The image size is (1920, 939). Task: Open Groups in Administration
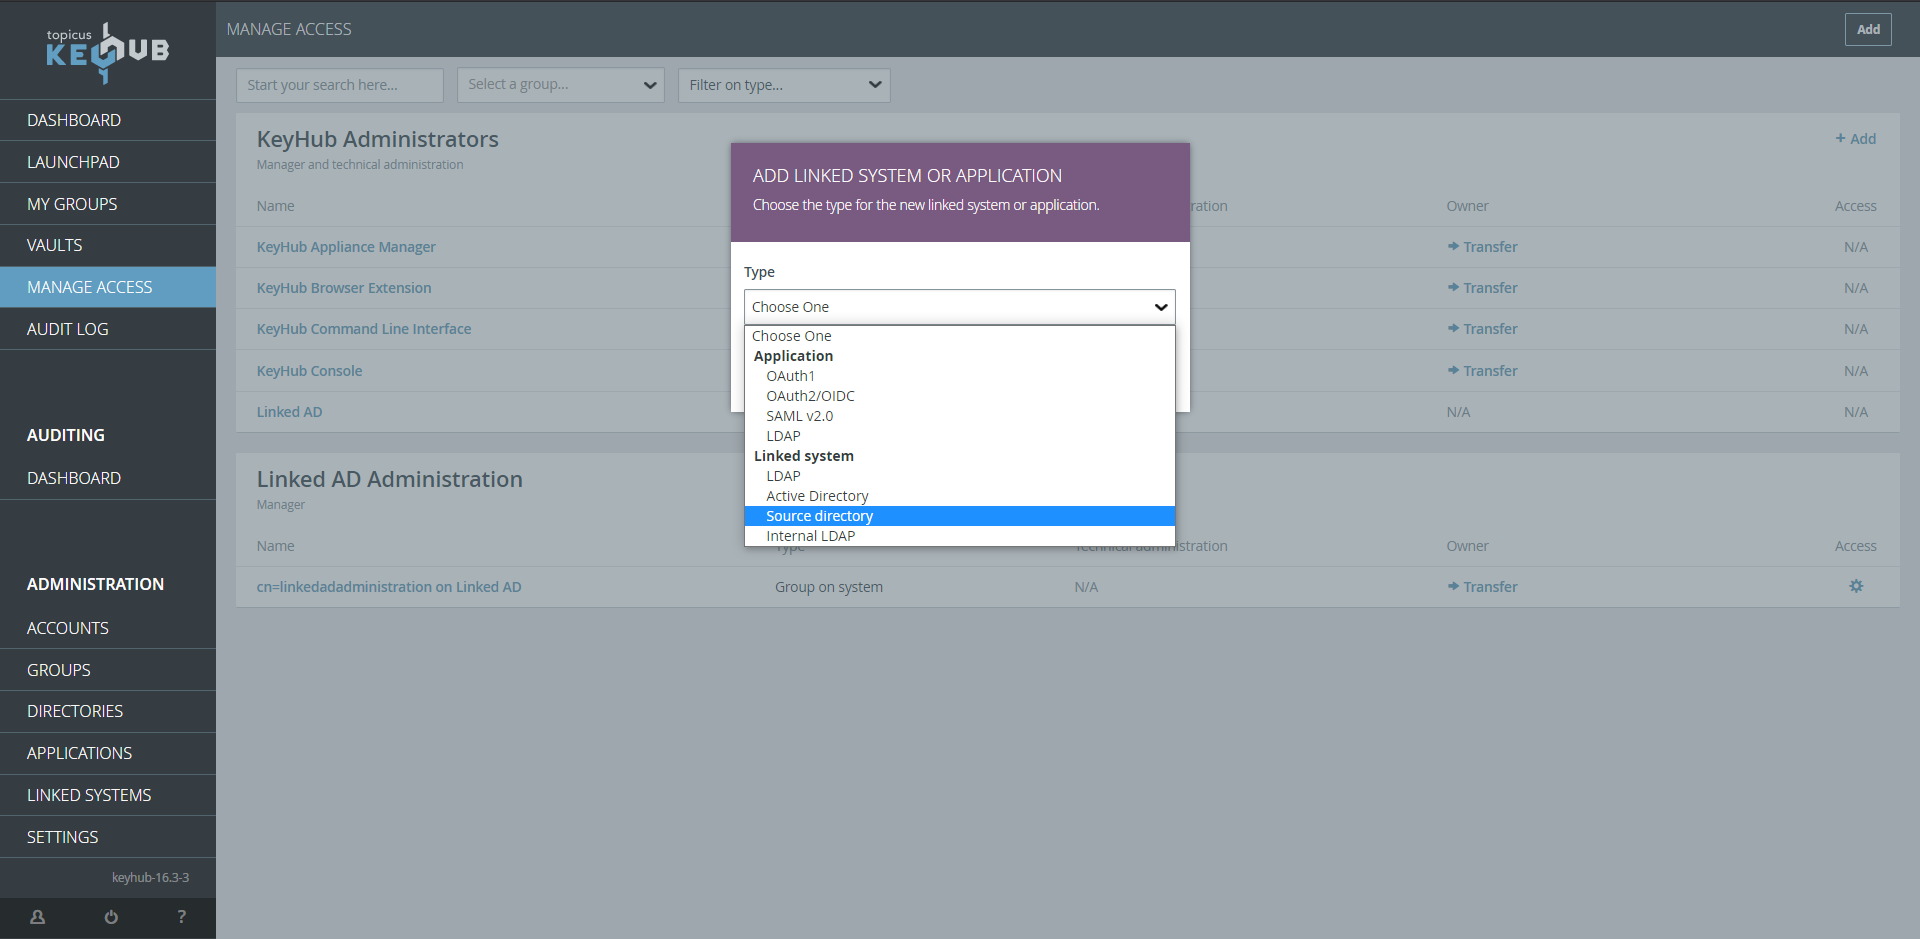(108, 670)
